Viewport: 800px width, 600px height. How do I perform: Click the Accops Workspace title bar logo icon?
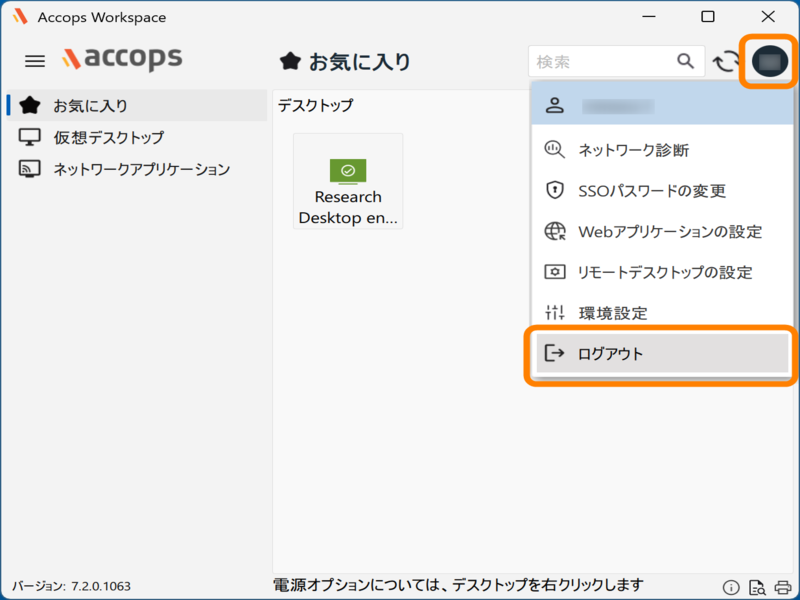(x=20, y=16)
